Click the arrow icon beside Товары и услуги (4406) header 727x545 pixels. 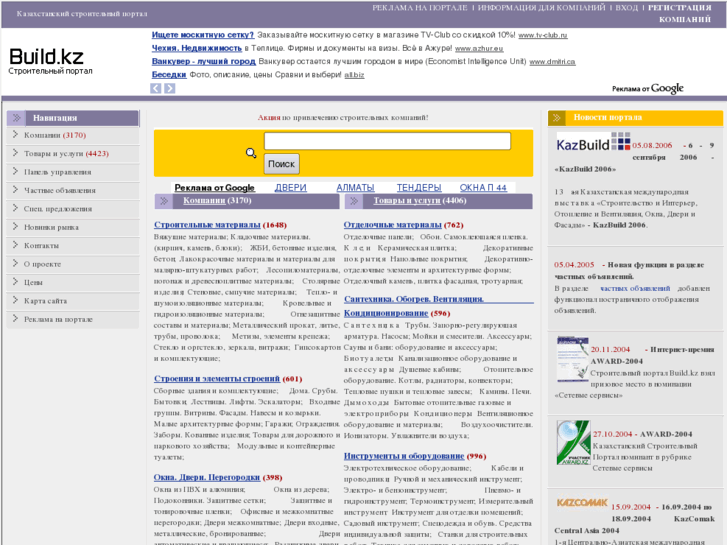point(354,201)
